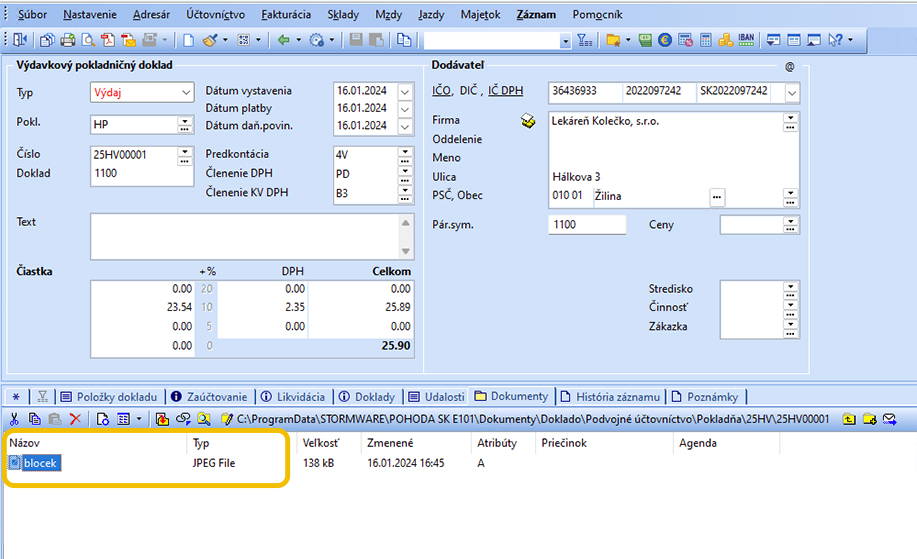The width and height of the screenshot is (917, 559).
Task: Click the ellipsis button beside Žilina
Action: (717, 197)
